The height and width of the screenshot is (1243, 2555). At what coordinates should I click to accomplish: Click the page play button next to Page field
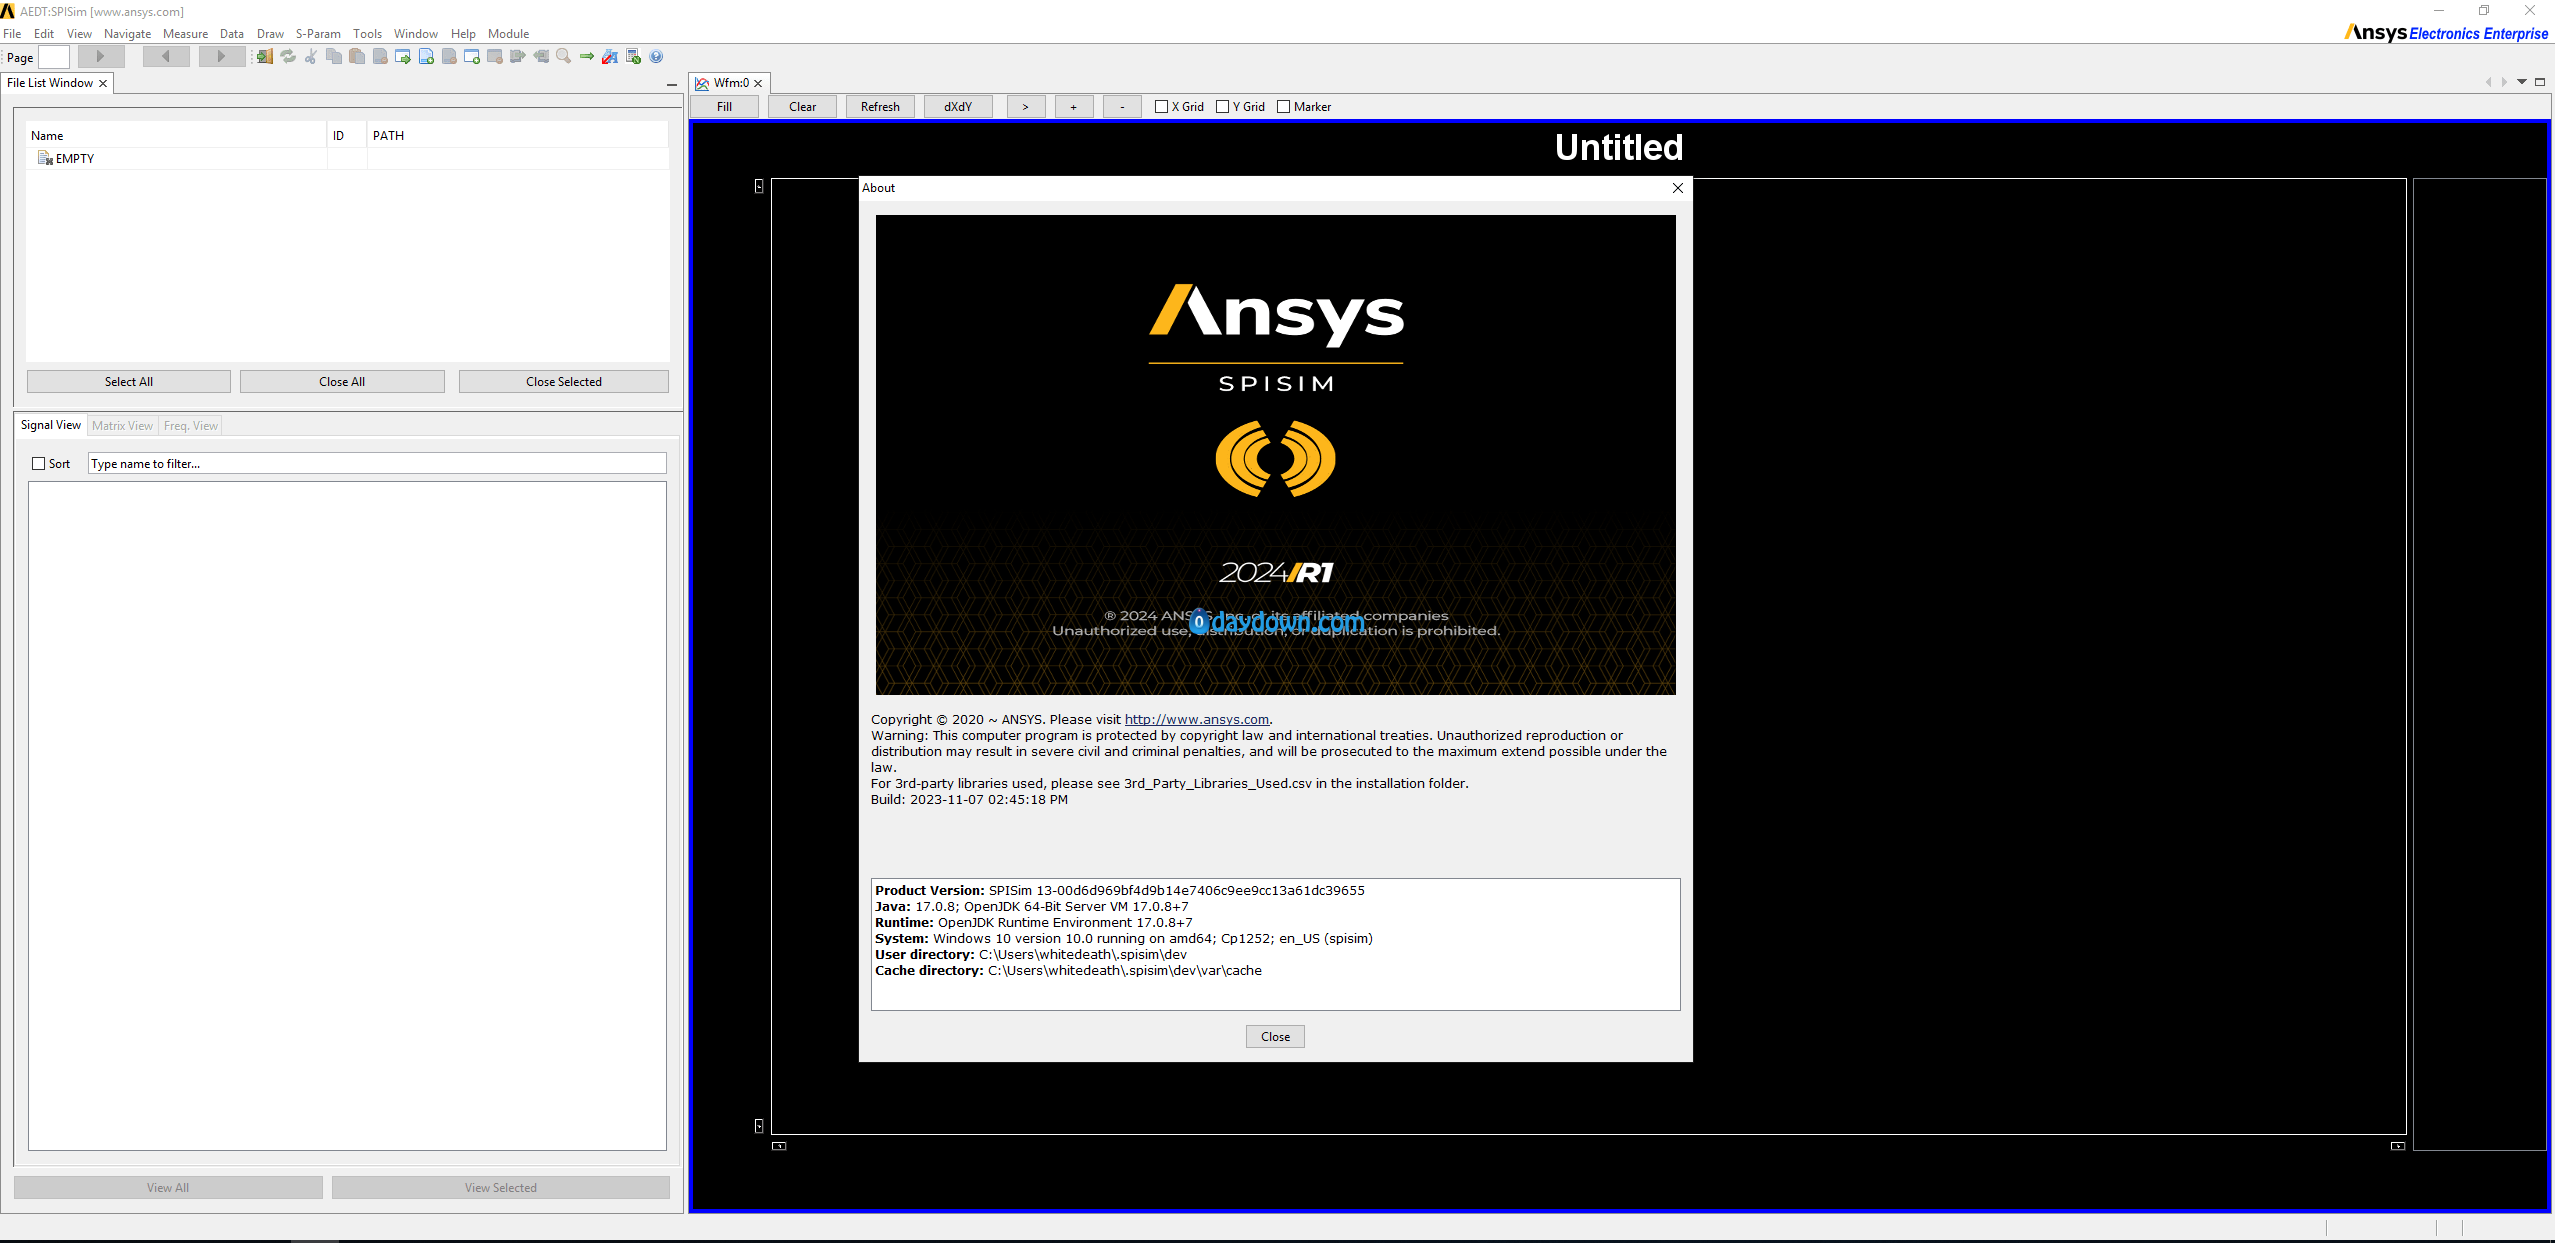point(101,57)
